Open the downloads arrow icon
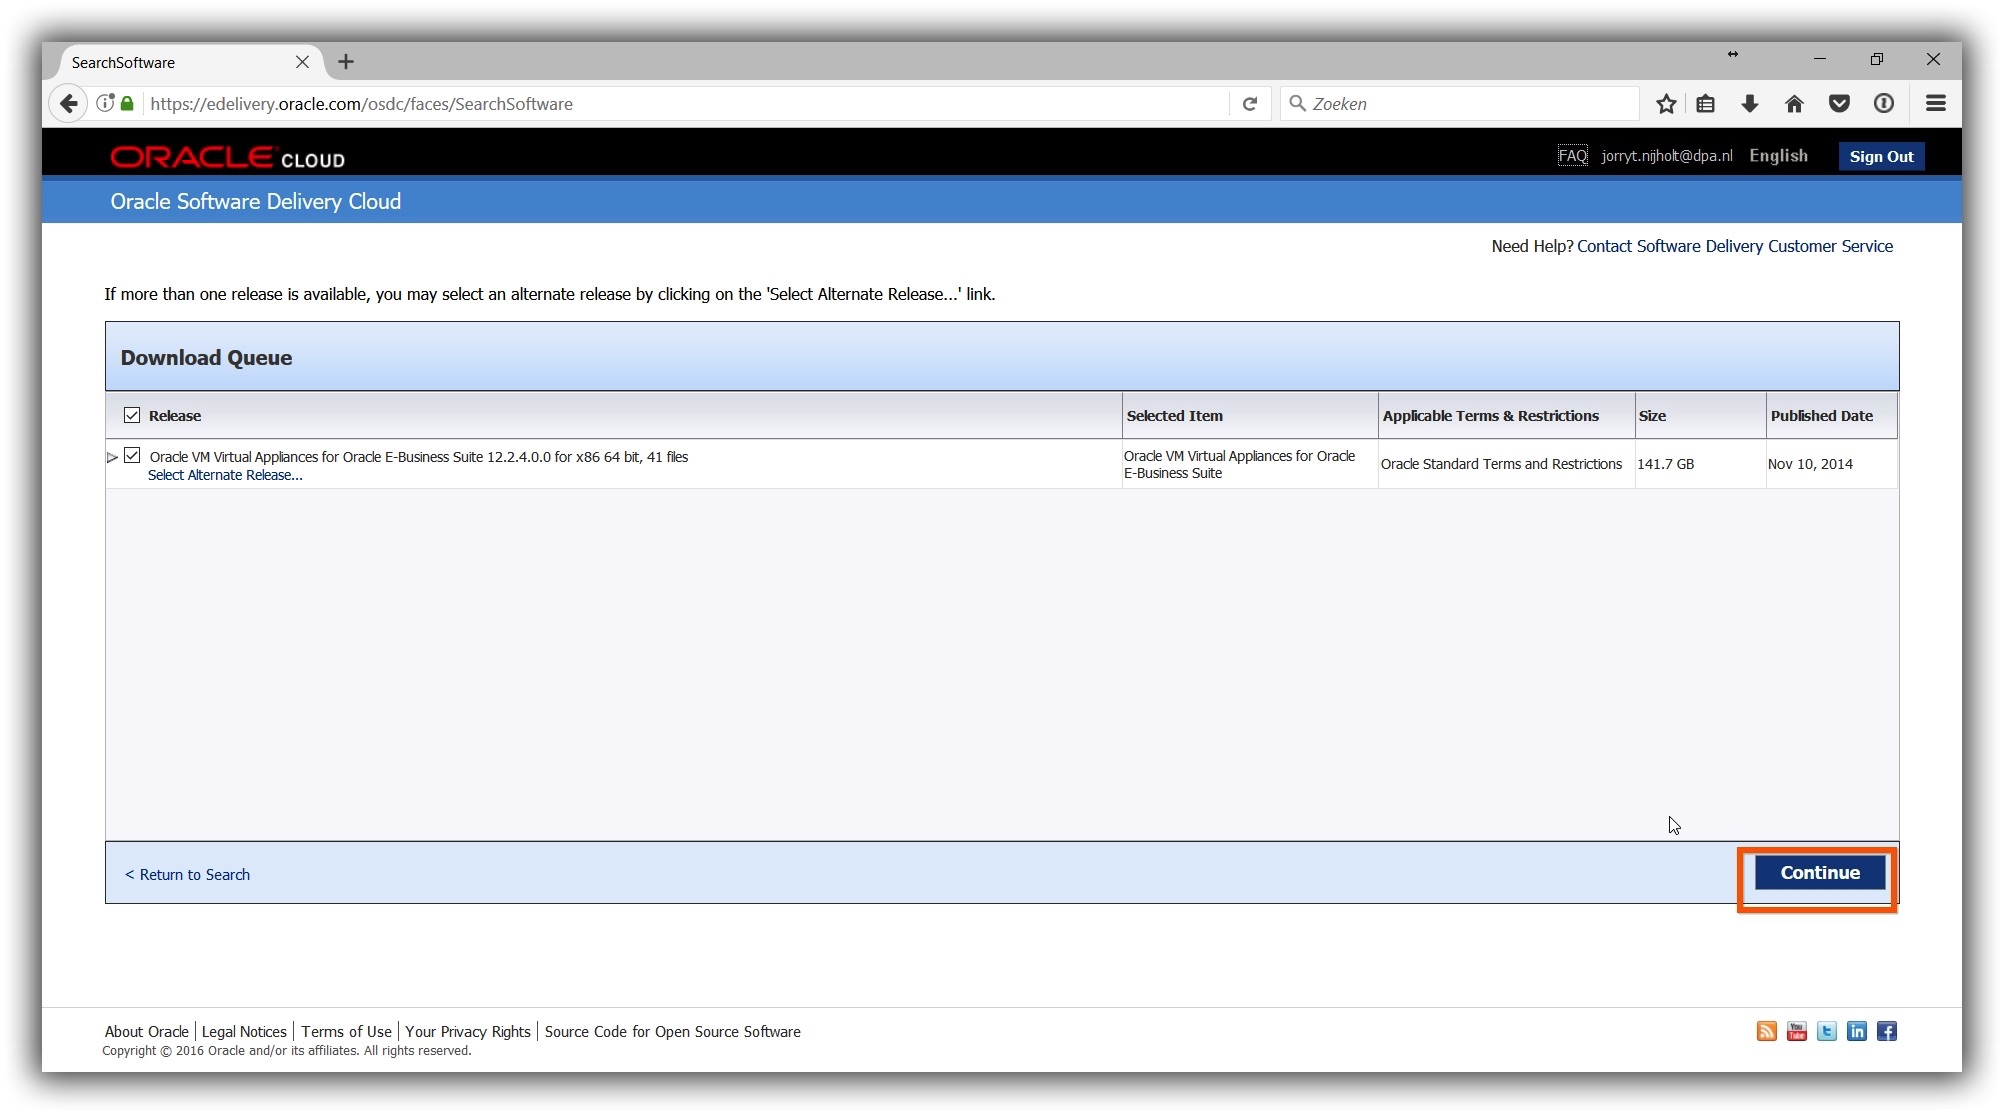The image size is (2004, 1114). point(1750,104)
